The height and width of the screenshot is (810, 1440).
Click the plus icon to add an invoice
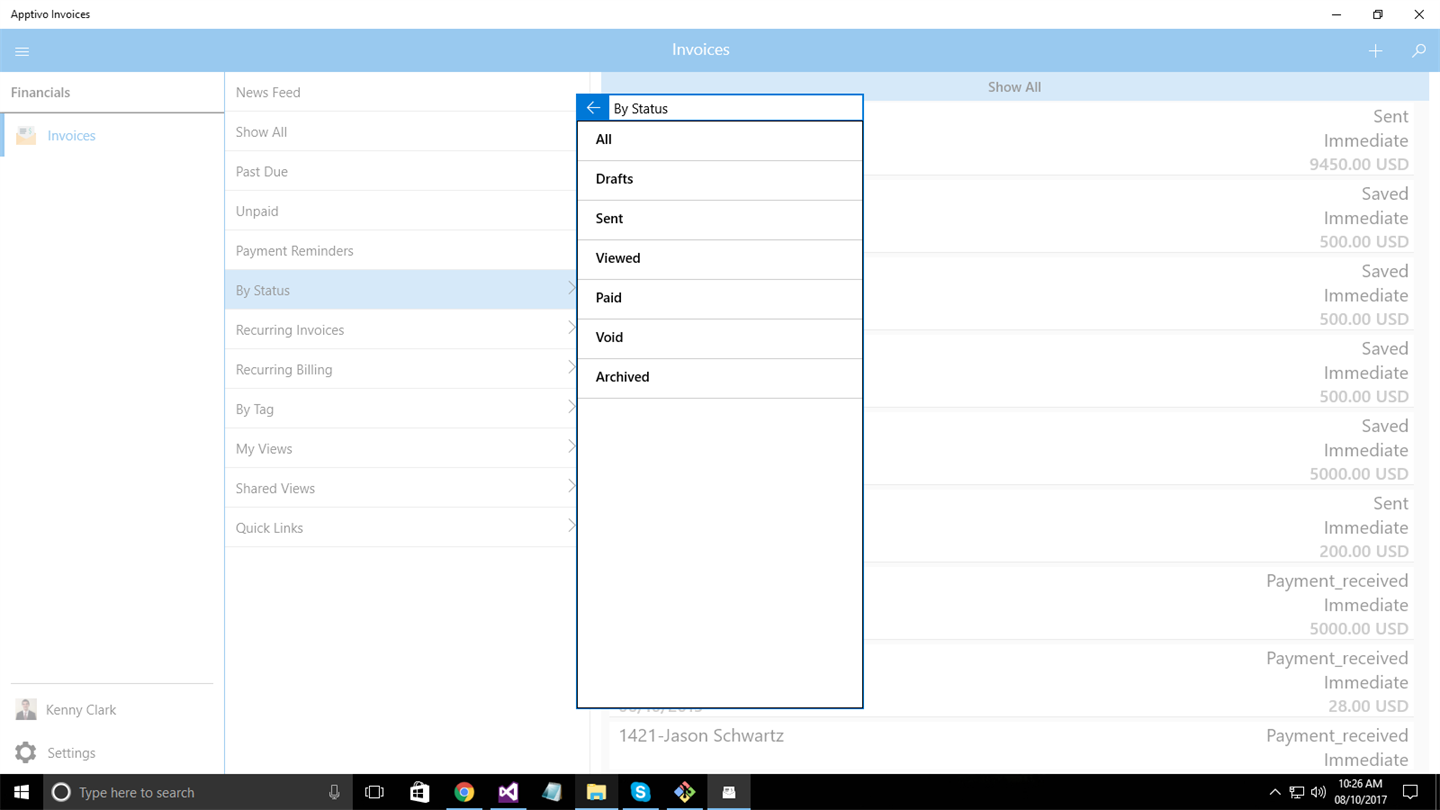pos(1375,51)
